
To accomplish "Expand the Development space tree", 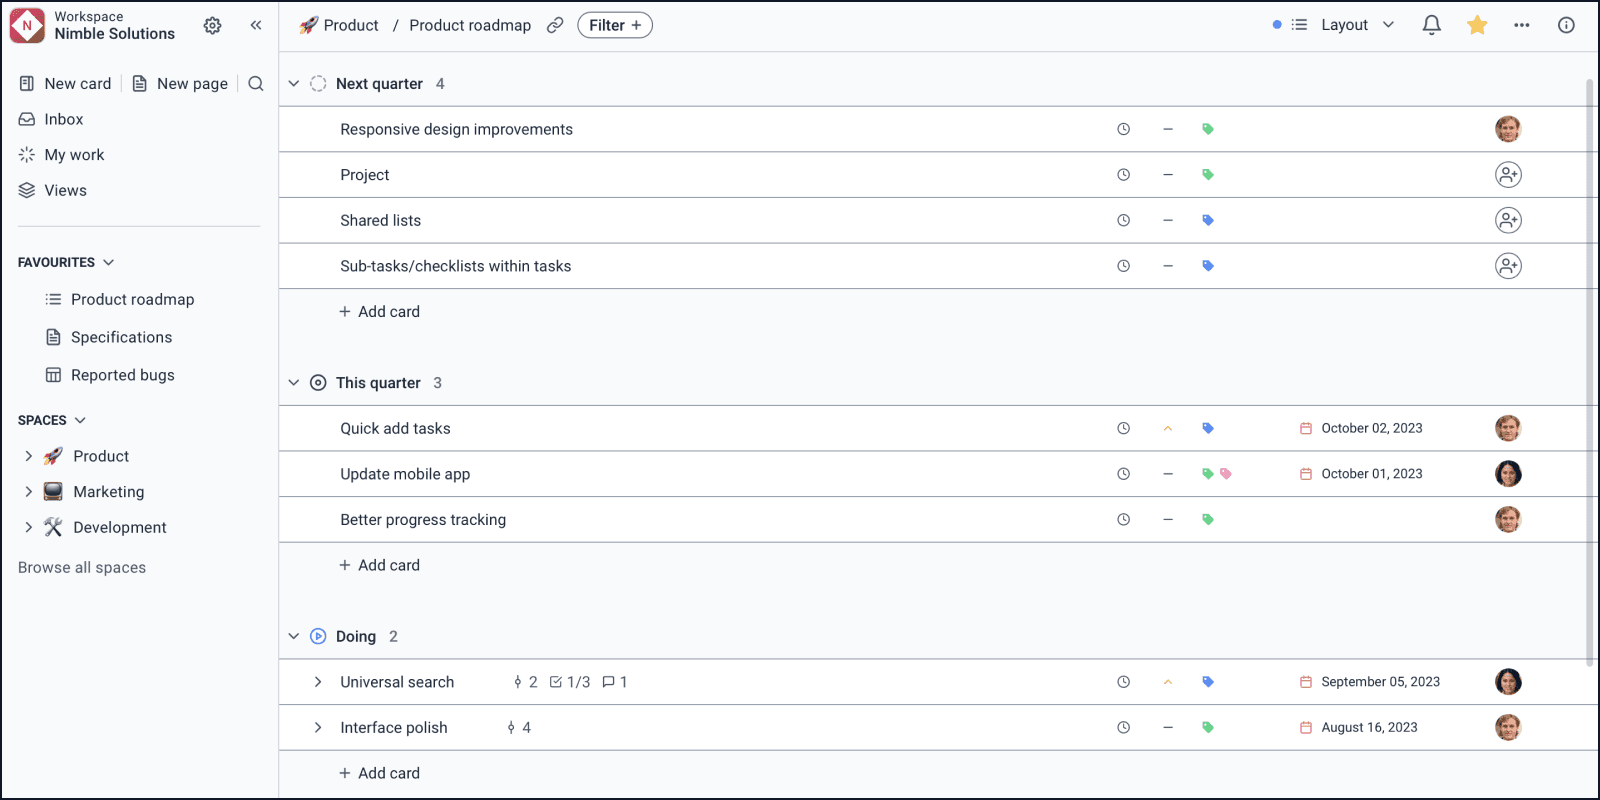I will tap(28, 527).
